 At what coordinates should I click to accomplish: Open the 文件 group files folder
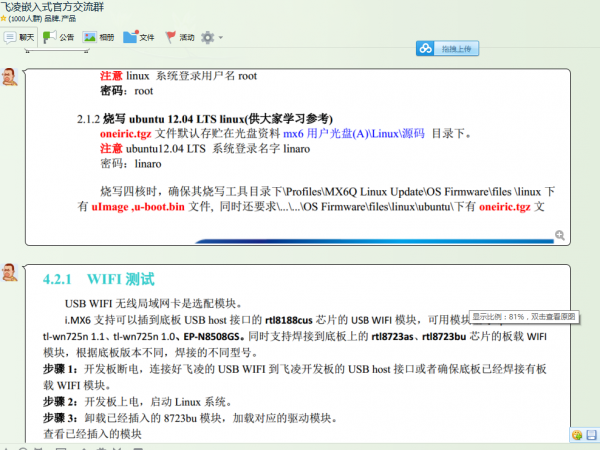tap(138, 37)
